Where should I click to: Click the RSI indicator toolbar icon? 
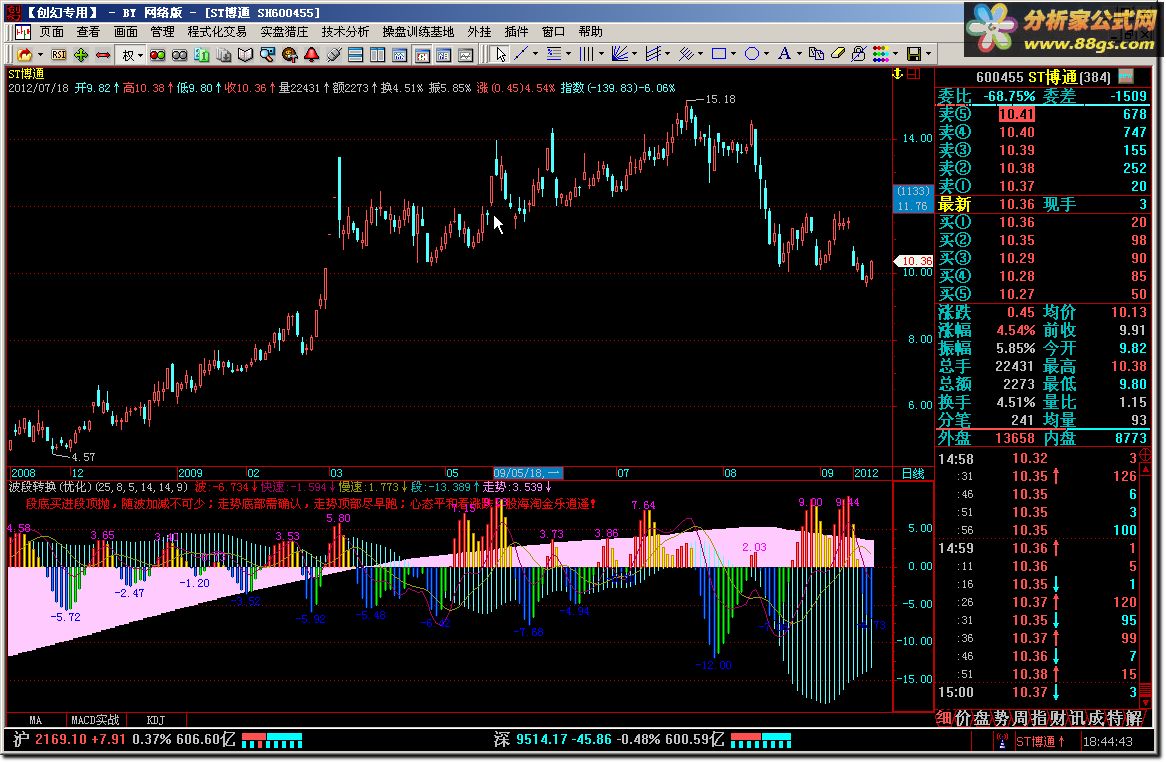pyautogui.click(x=59, y=54)
